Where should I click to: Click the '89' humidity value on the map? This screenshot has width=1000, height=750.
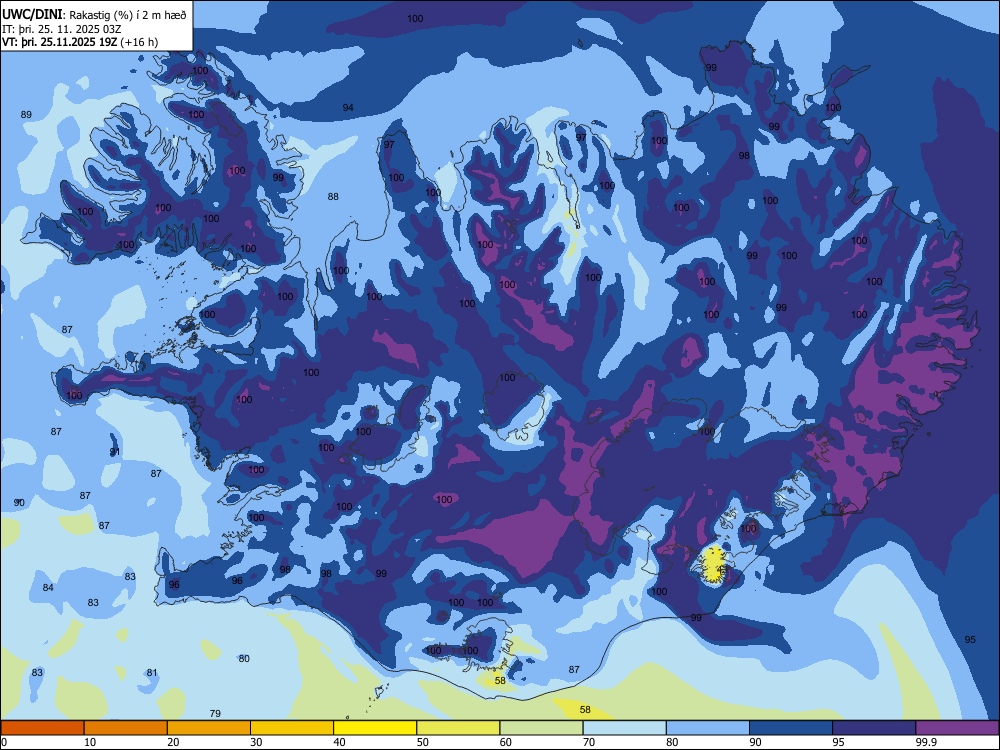(x=26, y=115)
